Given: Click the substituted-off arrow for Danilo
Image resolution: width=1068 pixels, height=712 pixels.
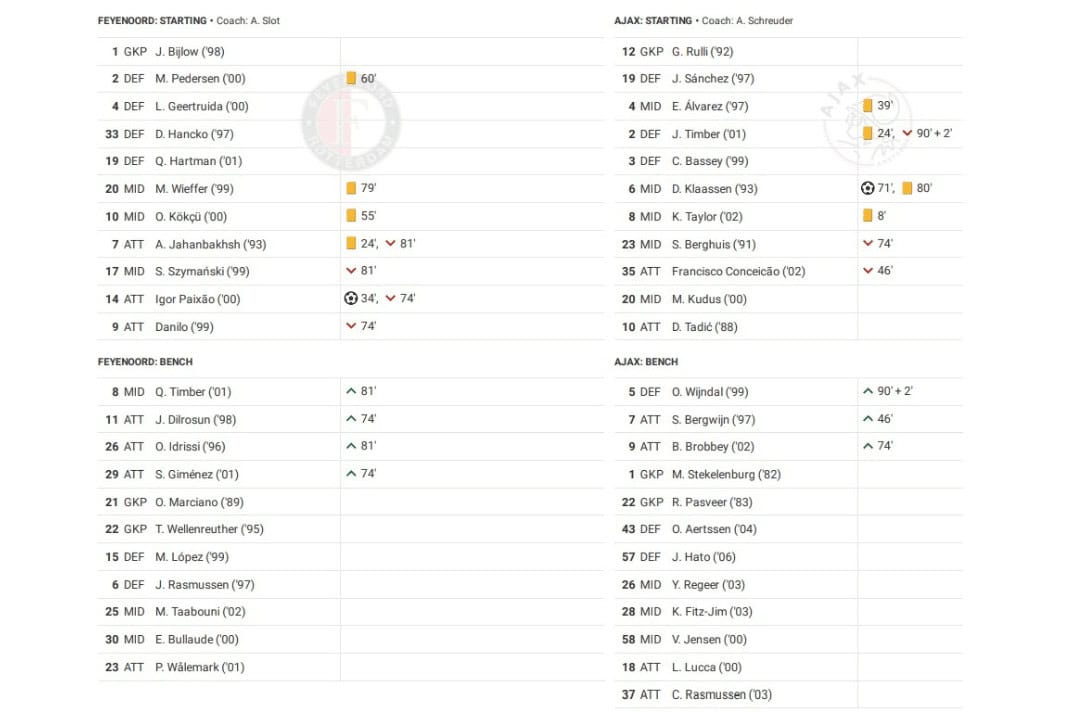Looking at the screenshot, I should click(351, 326).
